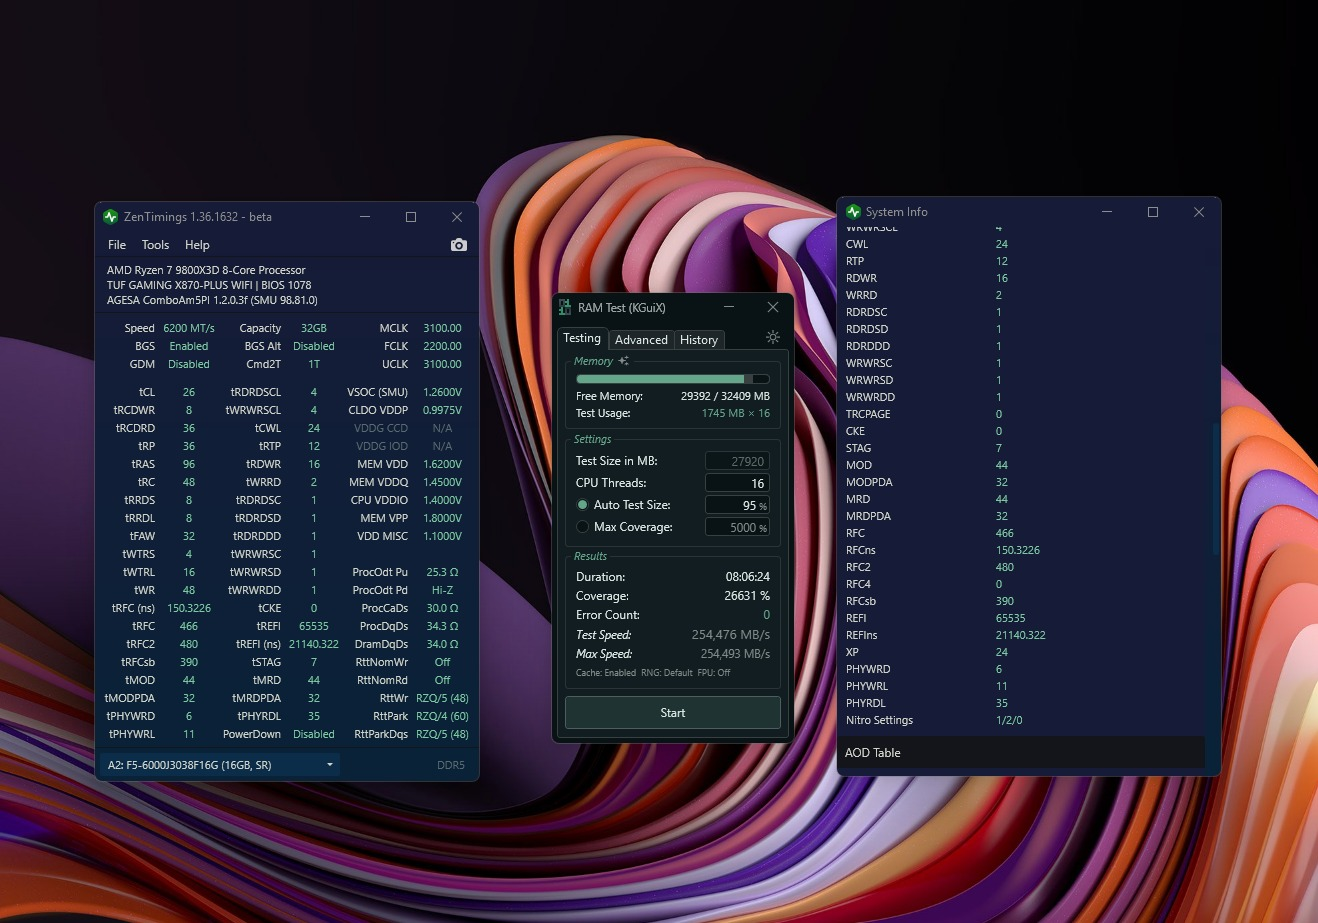Click the Cache, RNG, FPU status line
Viewport: 1318px width, 923px height.
click(x=653, y=673)
